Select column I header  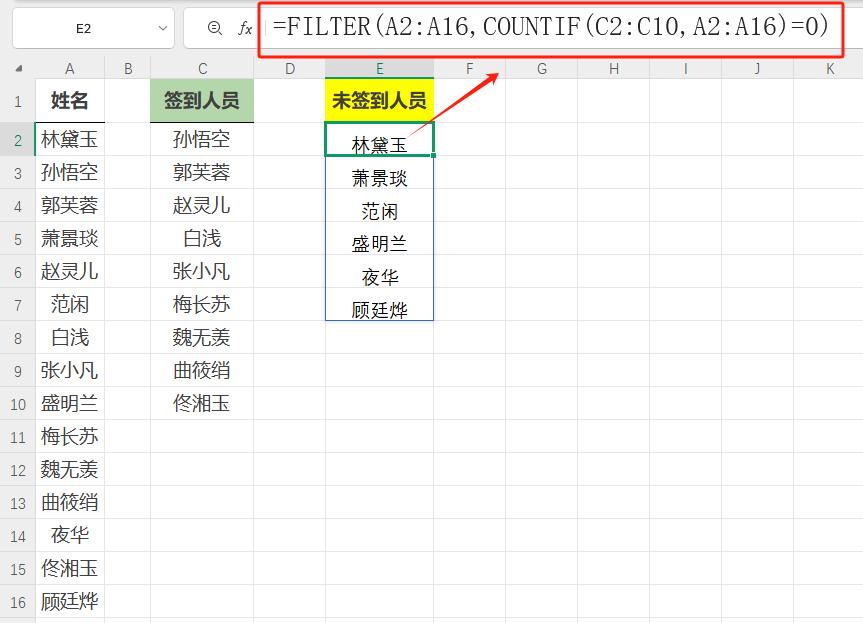click(685, 69)
